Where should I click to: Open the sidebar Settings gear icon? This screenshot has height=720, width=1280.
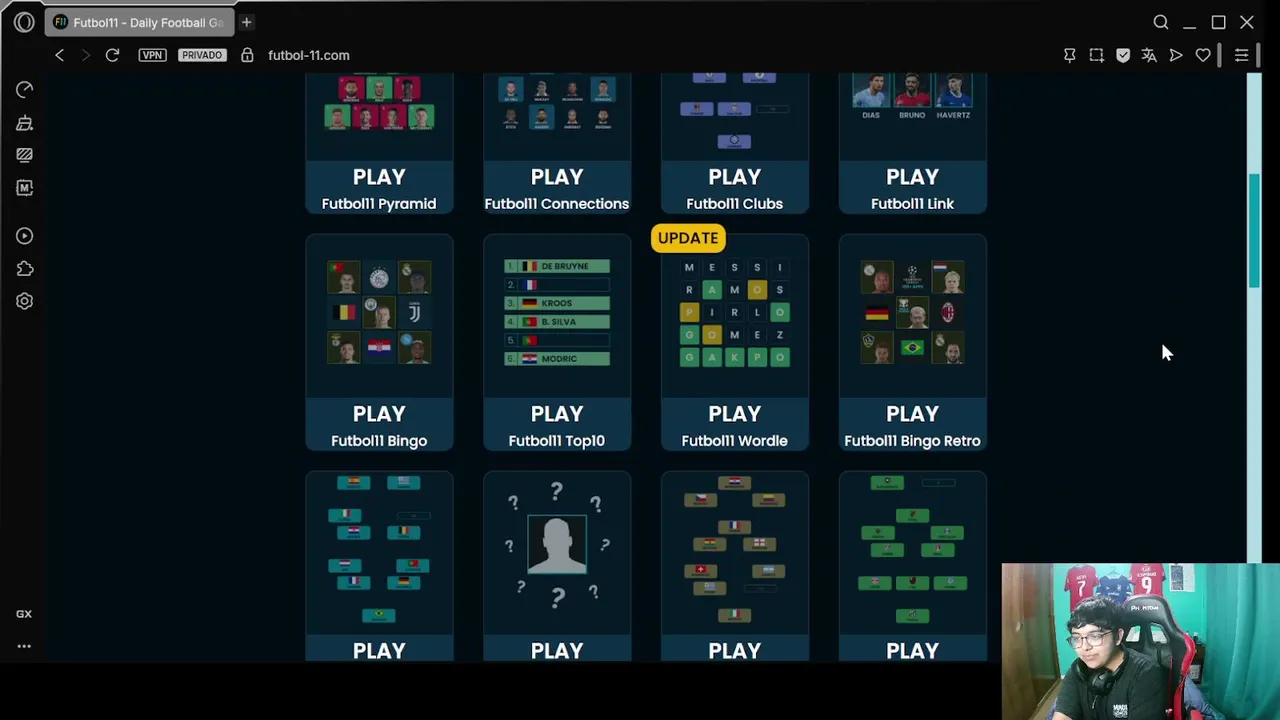pos(25,301)
